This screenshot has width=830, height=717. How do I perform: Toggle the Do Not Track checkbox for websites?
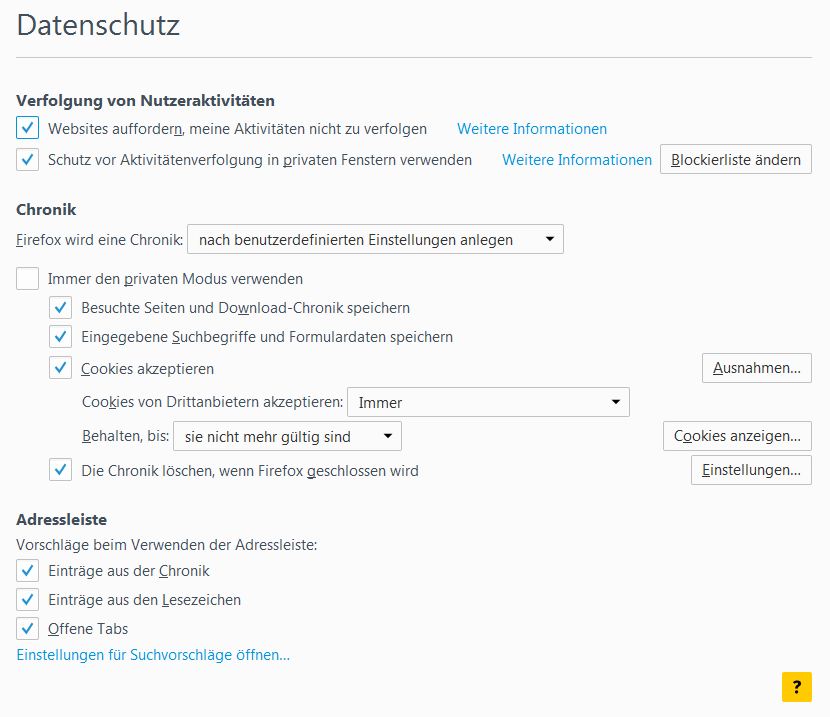coord(28,129)
